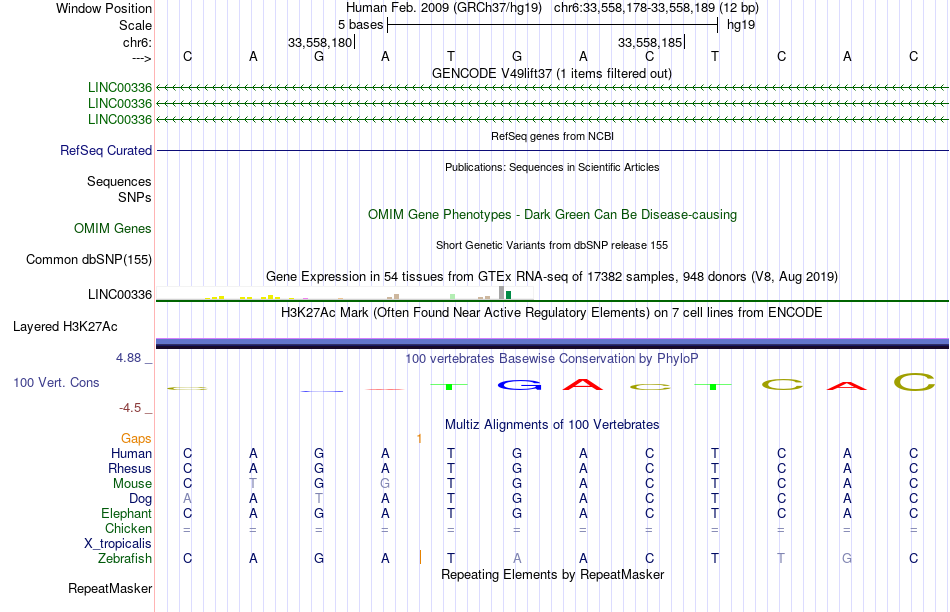The image size is (950, 612).
Task: Click the GTEx tissue expression bar chart
Action: click(x=345, y=293)
